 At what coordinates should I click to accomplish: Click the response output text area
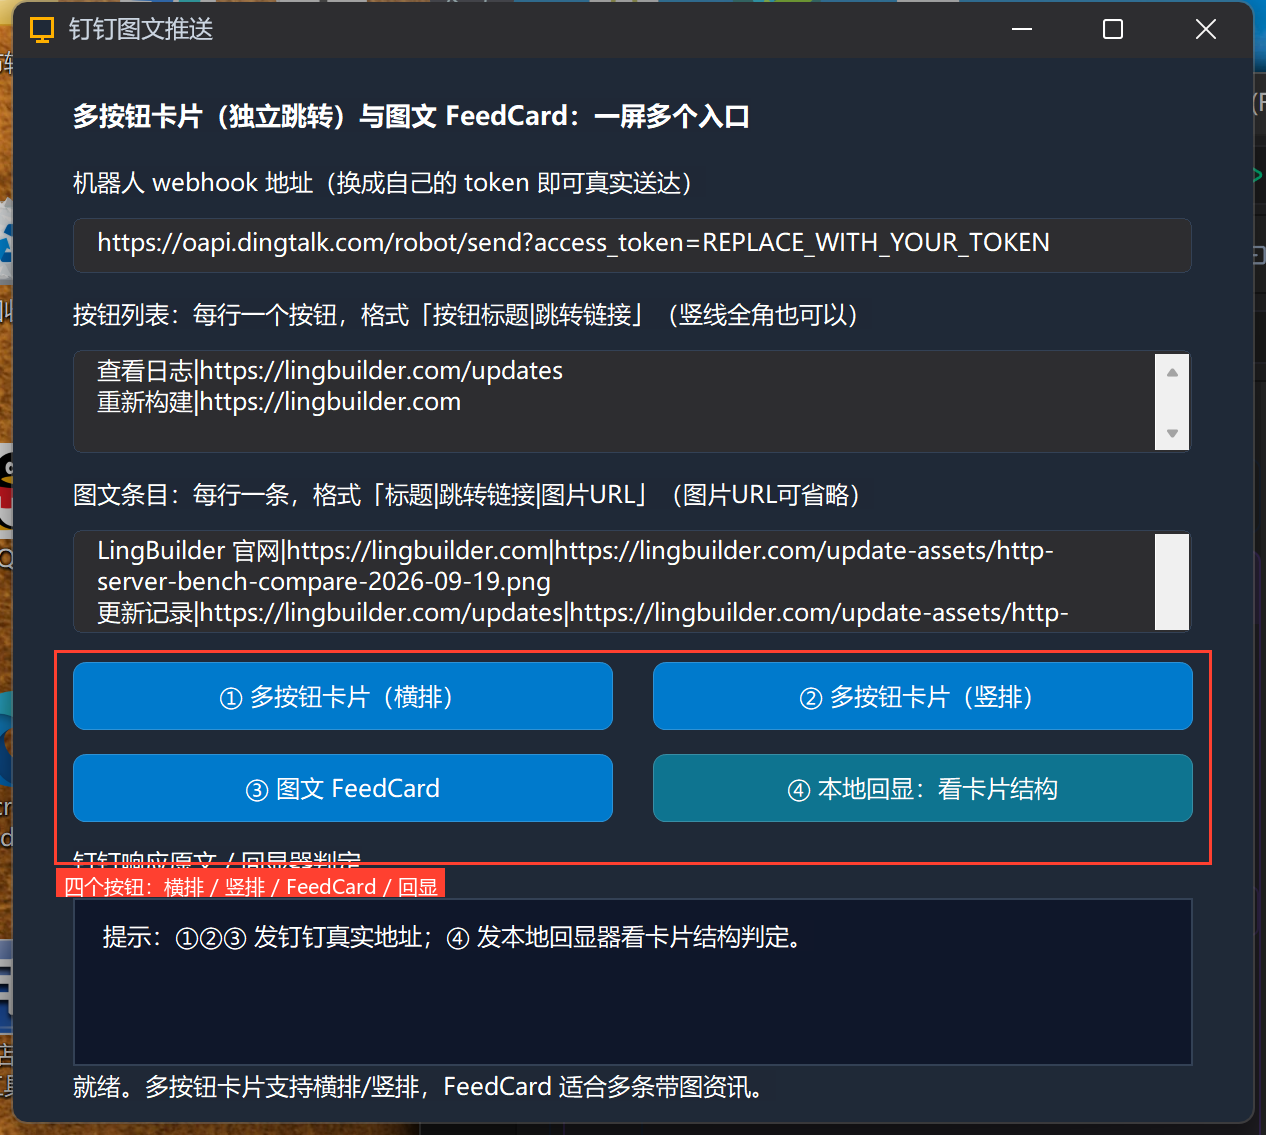pyautogui.click(x=633, y=982)
